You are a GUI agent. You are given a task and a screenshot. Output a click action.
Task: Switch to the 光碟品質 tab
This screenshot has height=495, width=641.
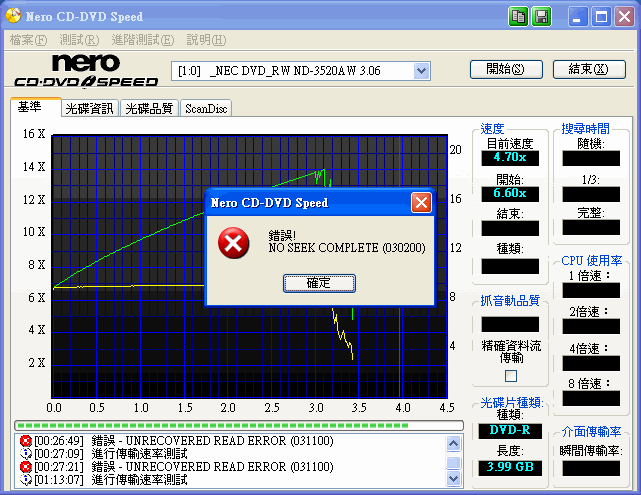(149, 108)
